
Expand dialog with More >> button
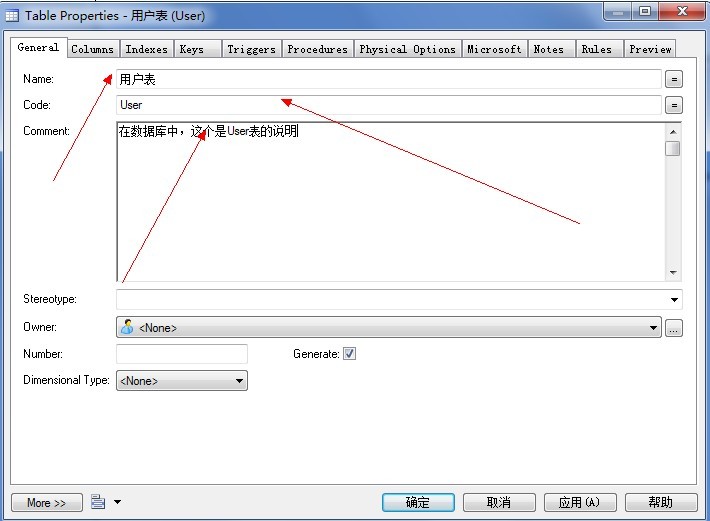47,502
